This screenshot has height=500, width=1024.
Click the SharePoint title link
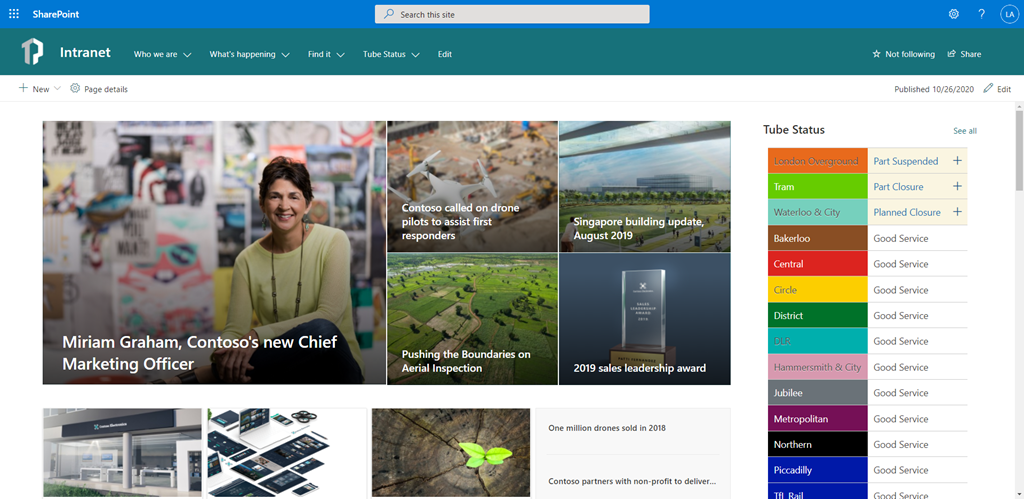(x=54, y=14)
